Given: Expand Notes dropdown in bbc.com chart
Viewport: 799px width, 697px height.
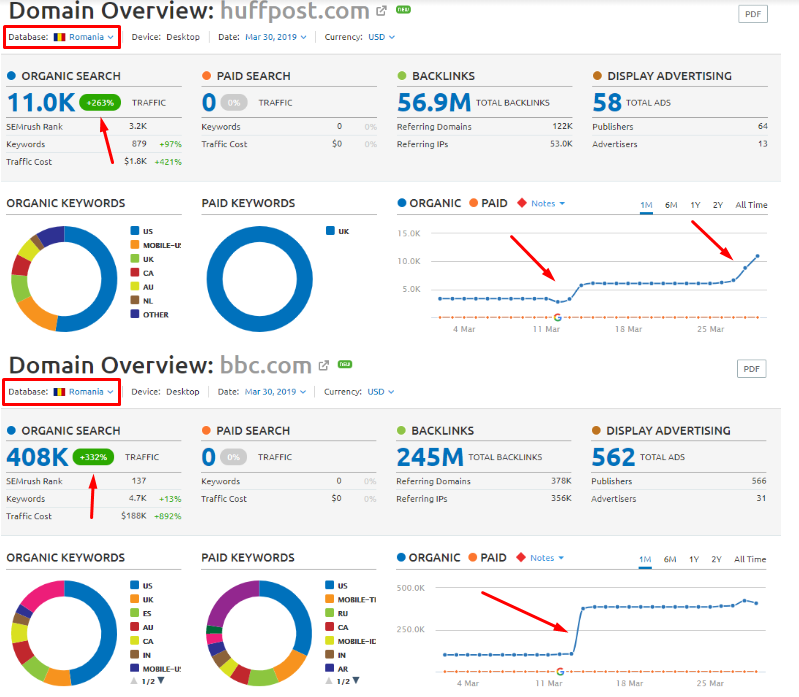Looking at the screenshot, I should pos(547,558).
